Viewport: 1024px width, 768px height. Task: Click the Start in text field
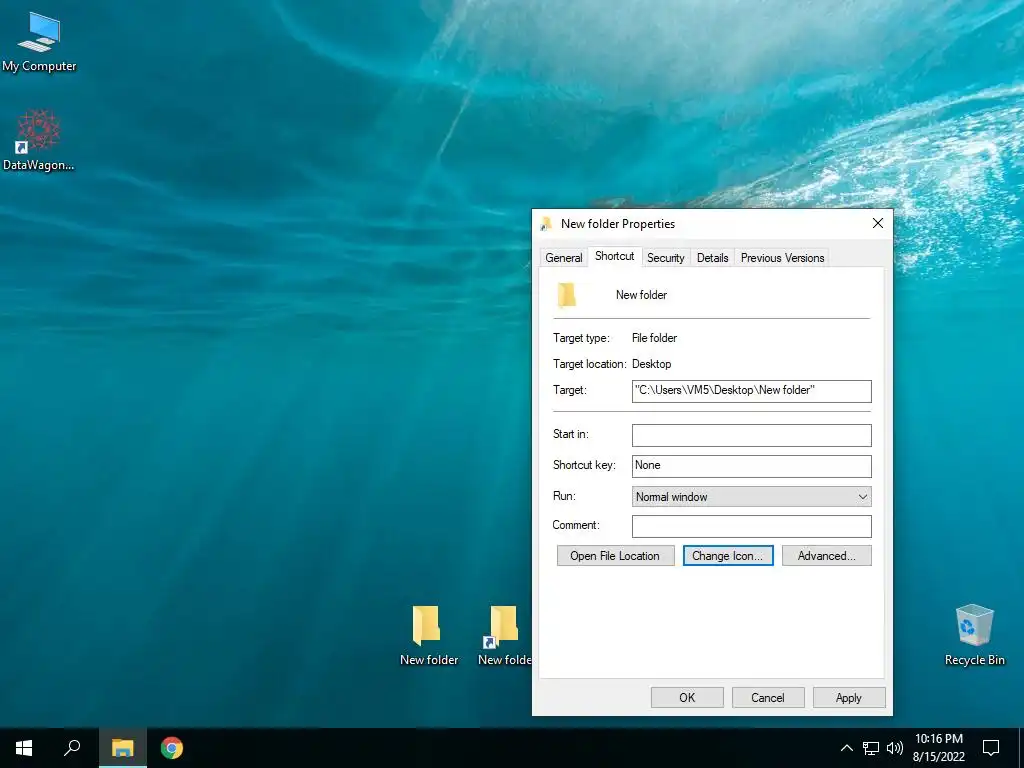(x=752, y=436)
